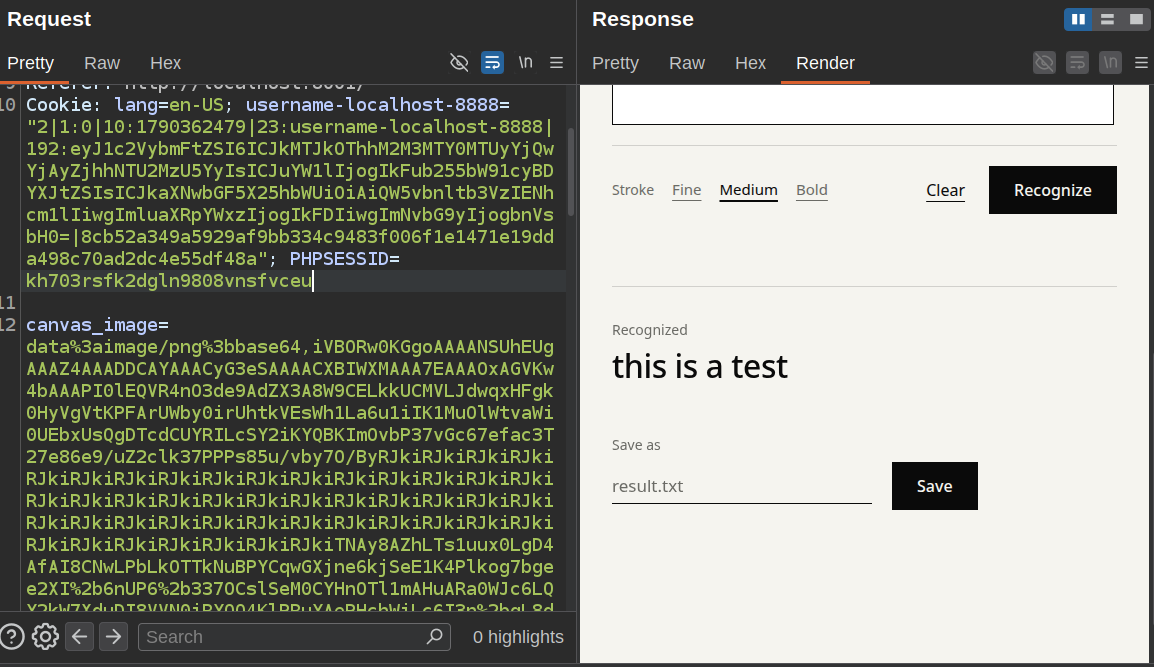This screenshot has width=1154, height=667.
Task: Select the Raw tab in Request panel
Action: 102,63
